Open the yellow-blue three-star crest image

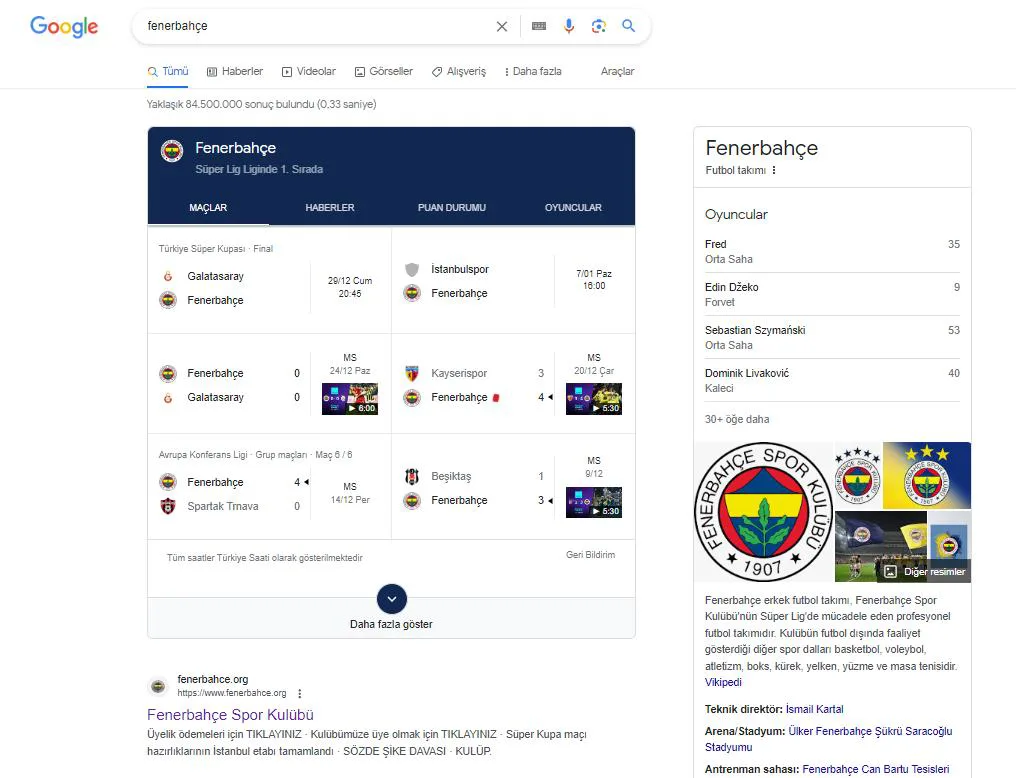[x=927, y=475]
